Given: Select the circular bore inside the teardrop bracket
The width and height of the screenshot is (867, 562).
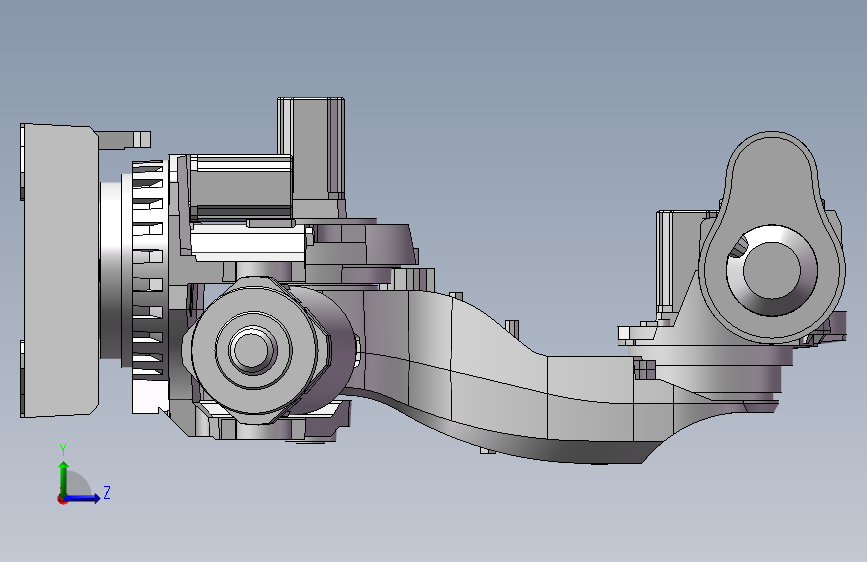Looking at the screenshot, I should [x=772, y=270].
